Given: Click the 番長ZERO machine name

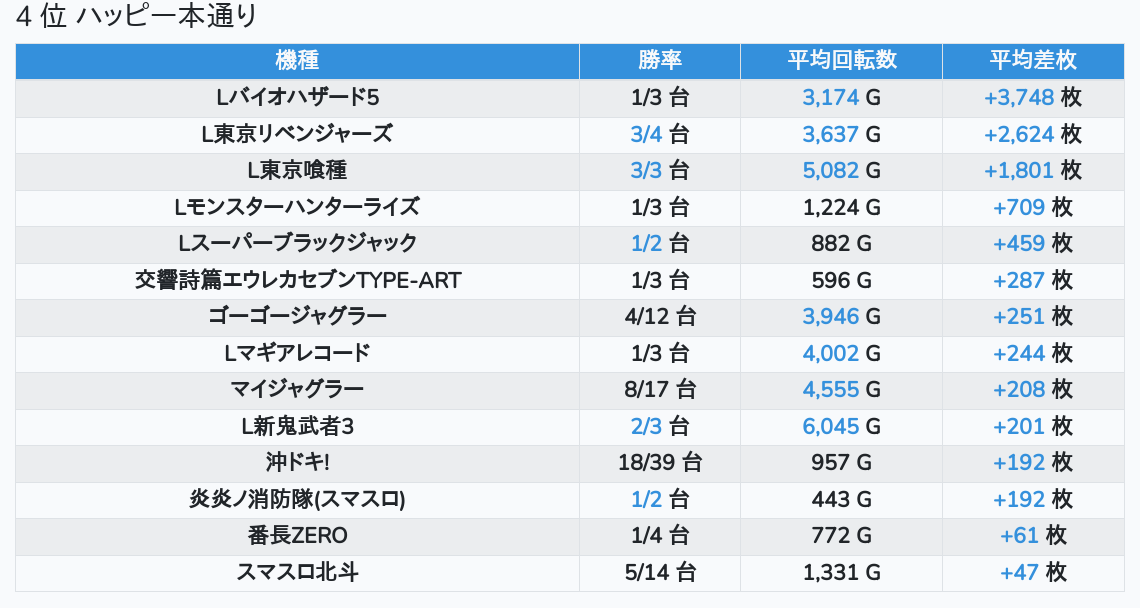Looking at the screenshot, I should click(297, 535).
